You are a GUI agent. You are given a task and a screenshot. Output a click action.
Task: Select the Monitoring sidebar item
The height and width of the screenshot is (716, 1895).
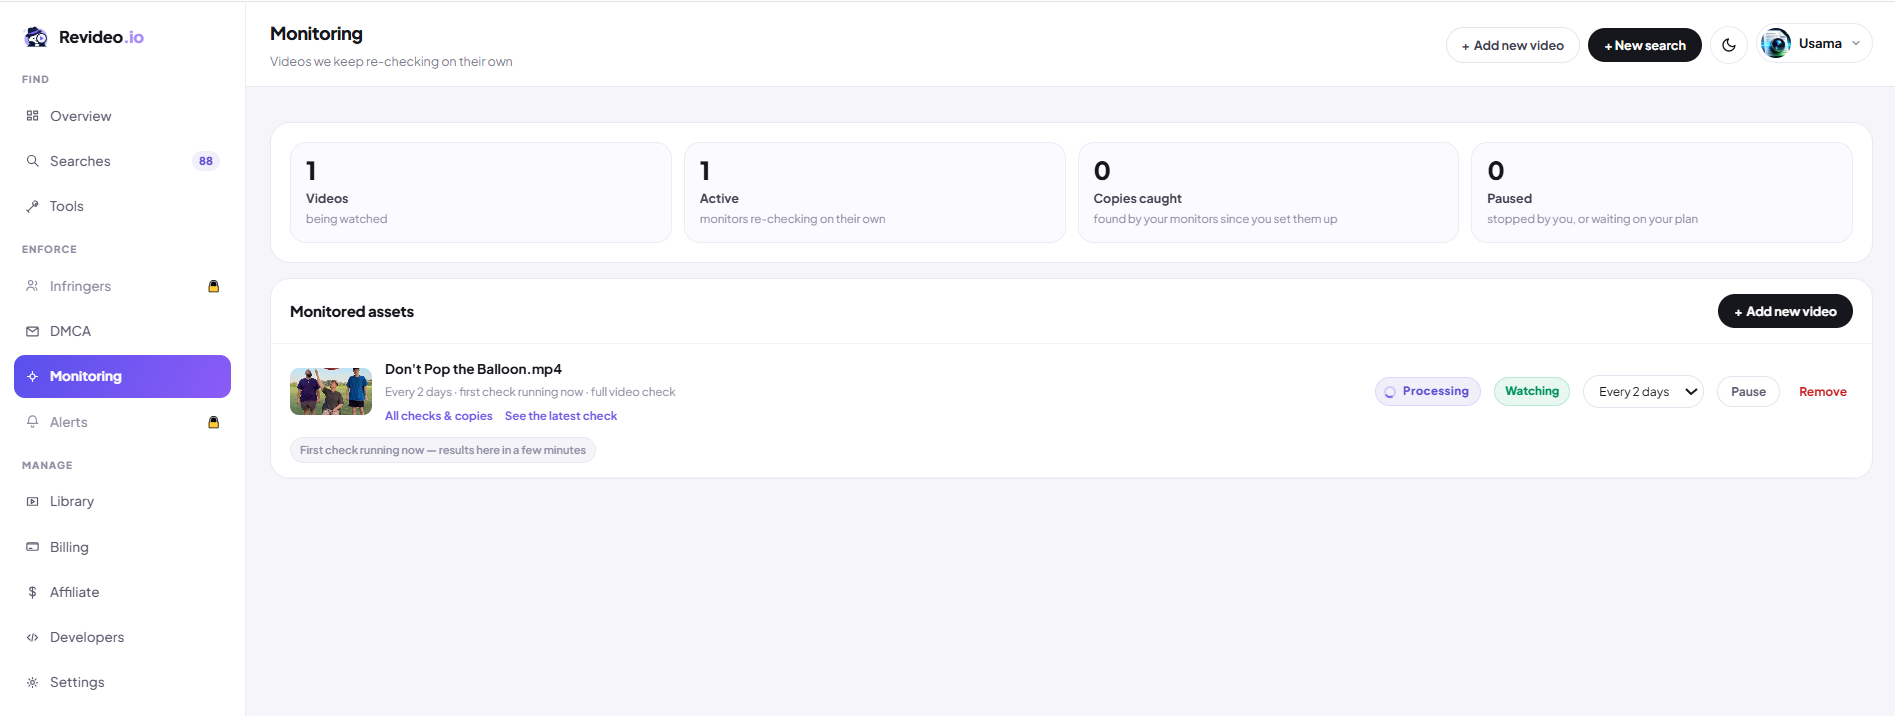[122, 376]
